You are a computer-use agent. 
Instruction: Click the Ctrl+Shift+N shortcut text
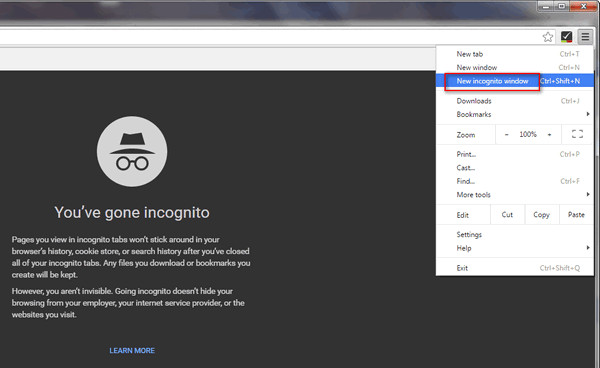pyautogui.click(x=560, y=81)
